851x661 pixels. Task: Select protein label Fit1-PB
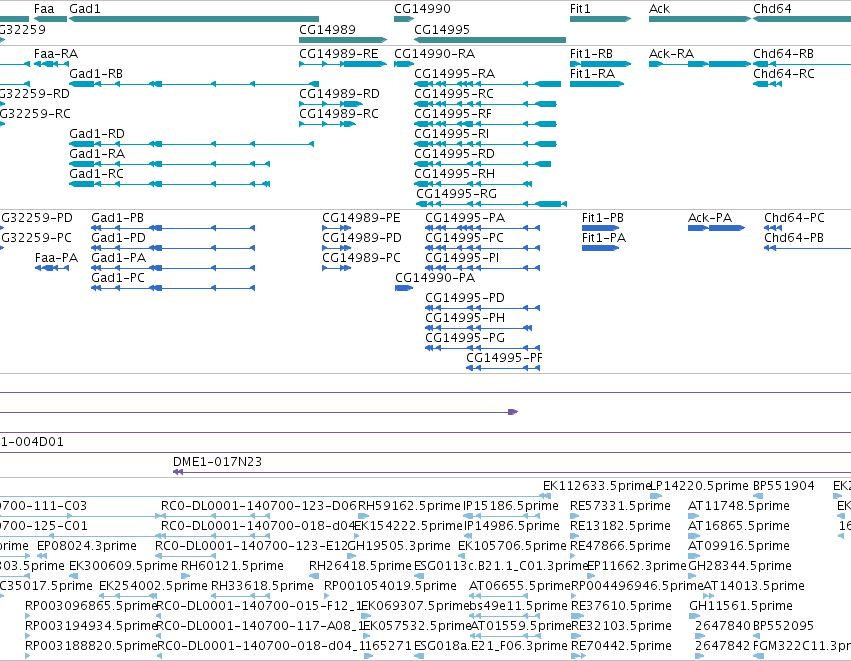point(602,218)
